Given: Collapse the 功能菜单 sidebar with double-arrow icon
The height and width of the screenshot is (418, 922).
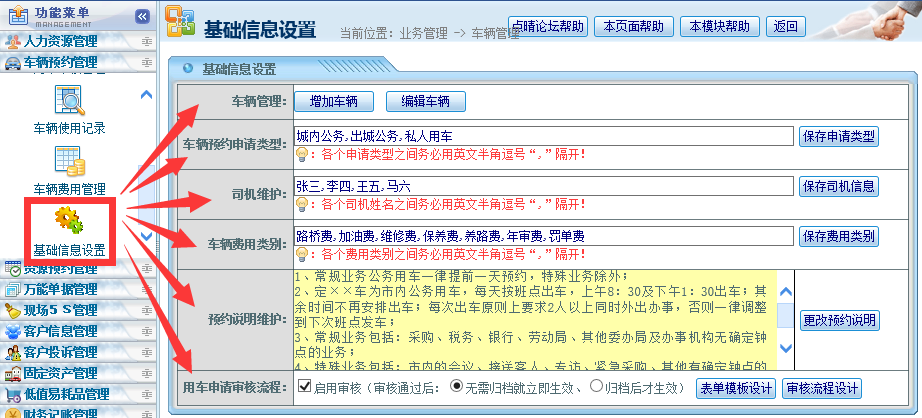Looking at the screenshot, I should pos(142,16).
